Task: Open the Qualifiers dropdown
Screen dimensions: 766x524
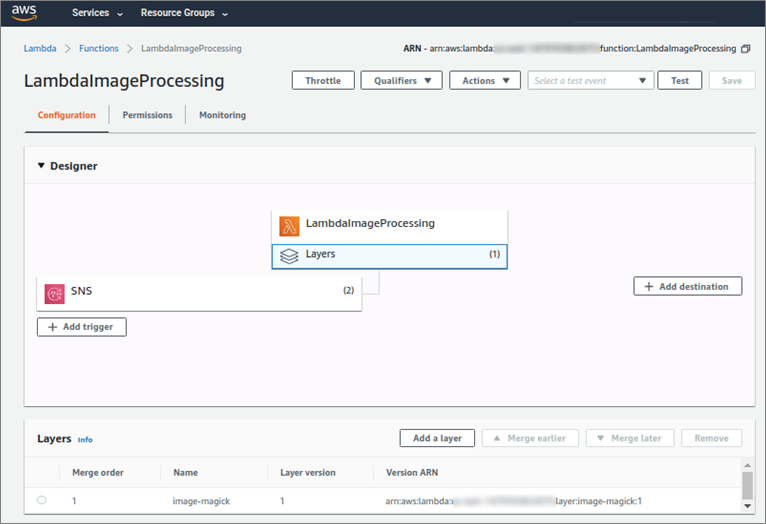Action: (x=402, y=81)
